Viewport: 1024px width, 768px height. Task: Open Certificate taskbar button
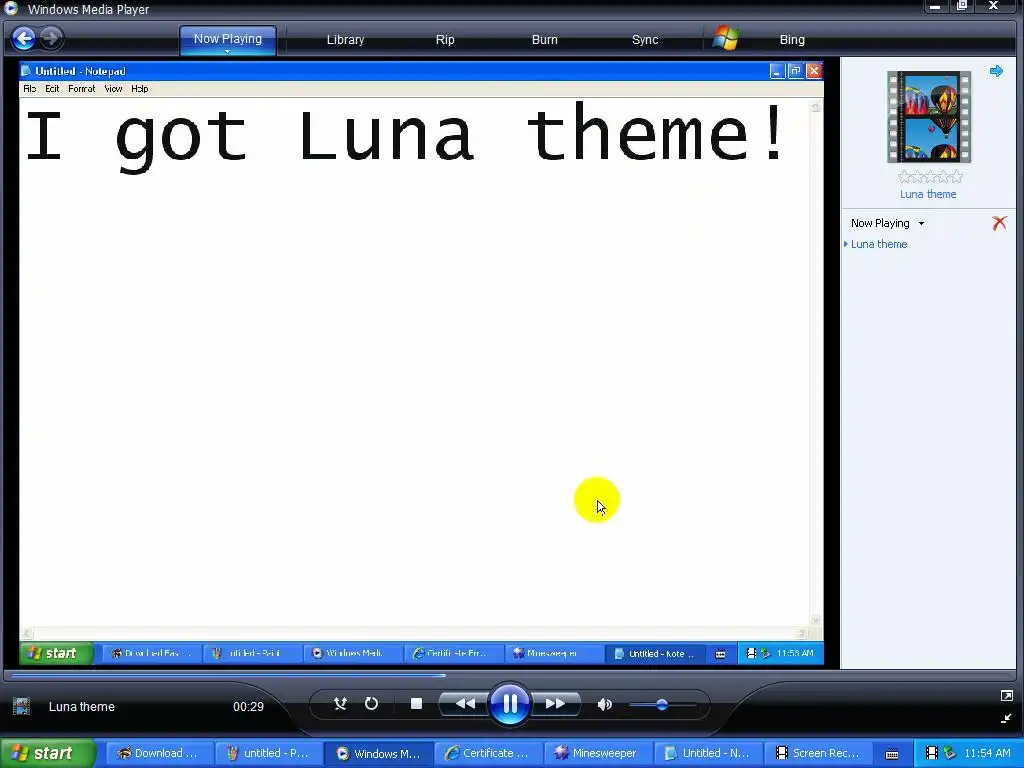488,753
